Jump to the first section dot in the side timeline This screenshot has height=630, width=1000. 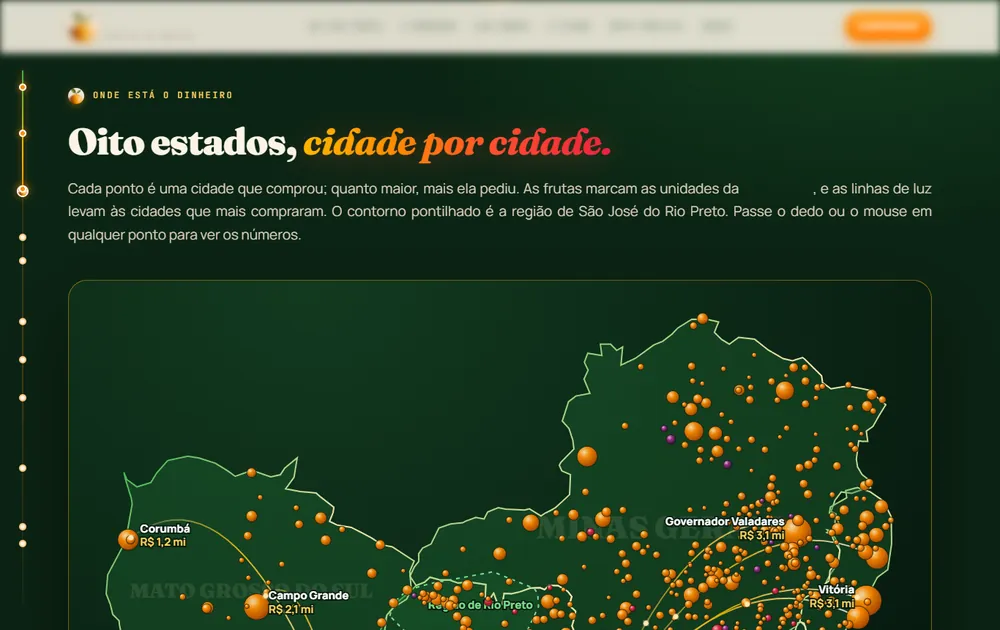(22, 87)
